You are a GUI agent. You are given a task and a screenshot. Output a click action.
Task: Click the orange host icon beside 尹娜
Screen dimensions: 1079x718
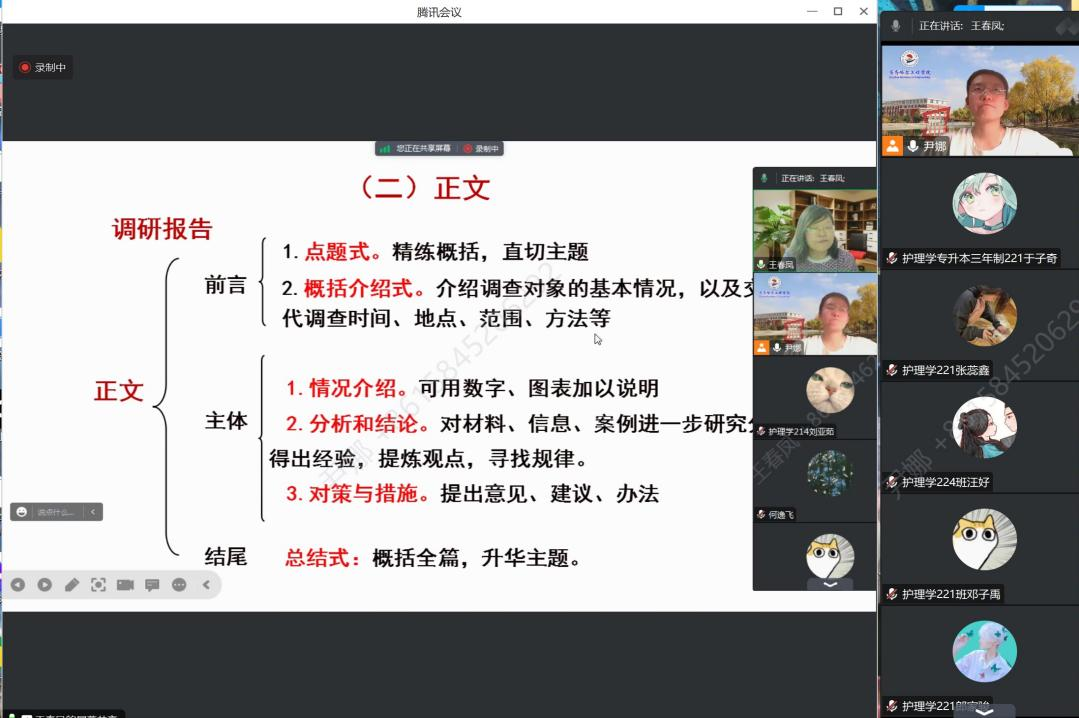tap(892, 147)
